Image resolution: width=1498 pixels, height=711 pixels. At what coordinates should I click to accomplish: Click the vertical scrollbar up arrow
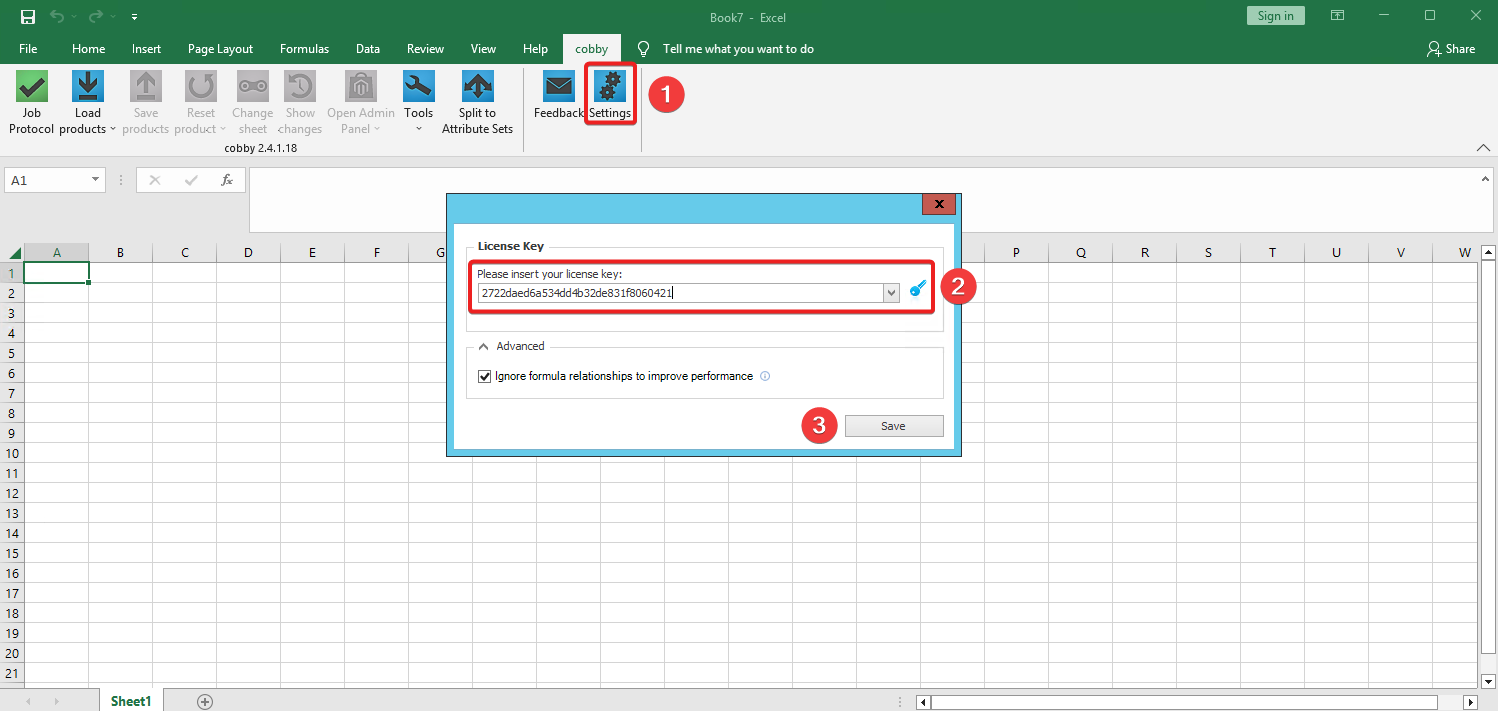pyautogui.click(x=1488, y=253)
